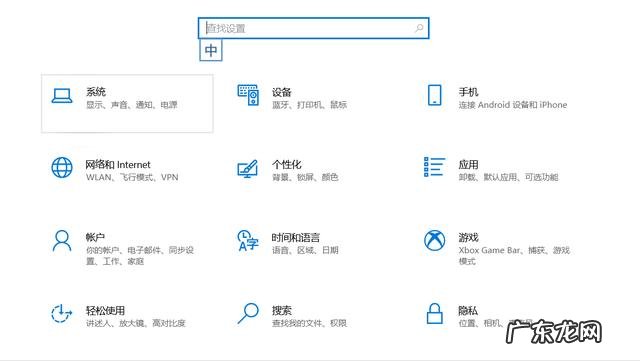Click 显示、声音、通知、电源 description
Viewport: 640px width, 361px height.
(x=131, y=105)
